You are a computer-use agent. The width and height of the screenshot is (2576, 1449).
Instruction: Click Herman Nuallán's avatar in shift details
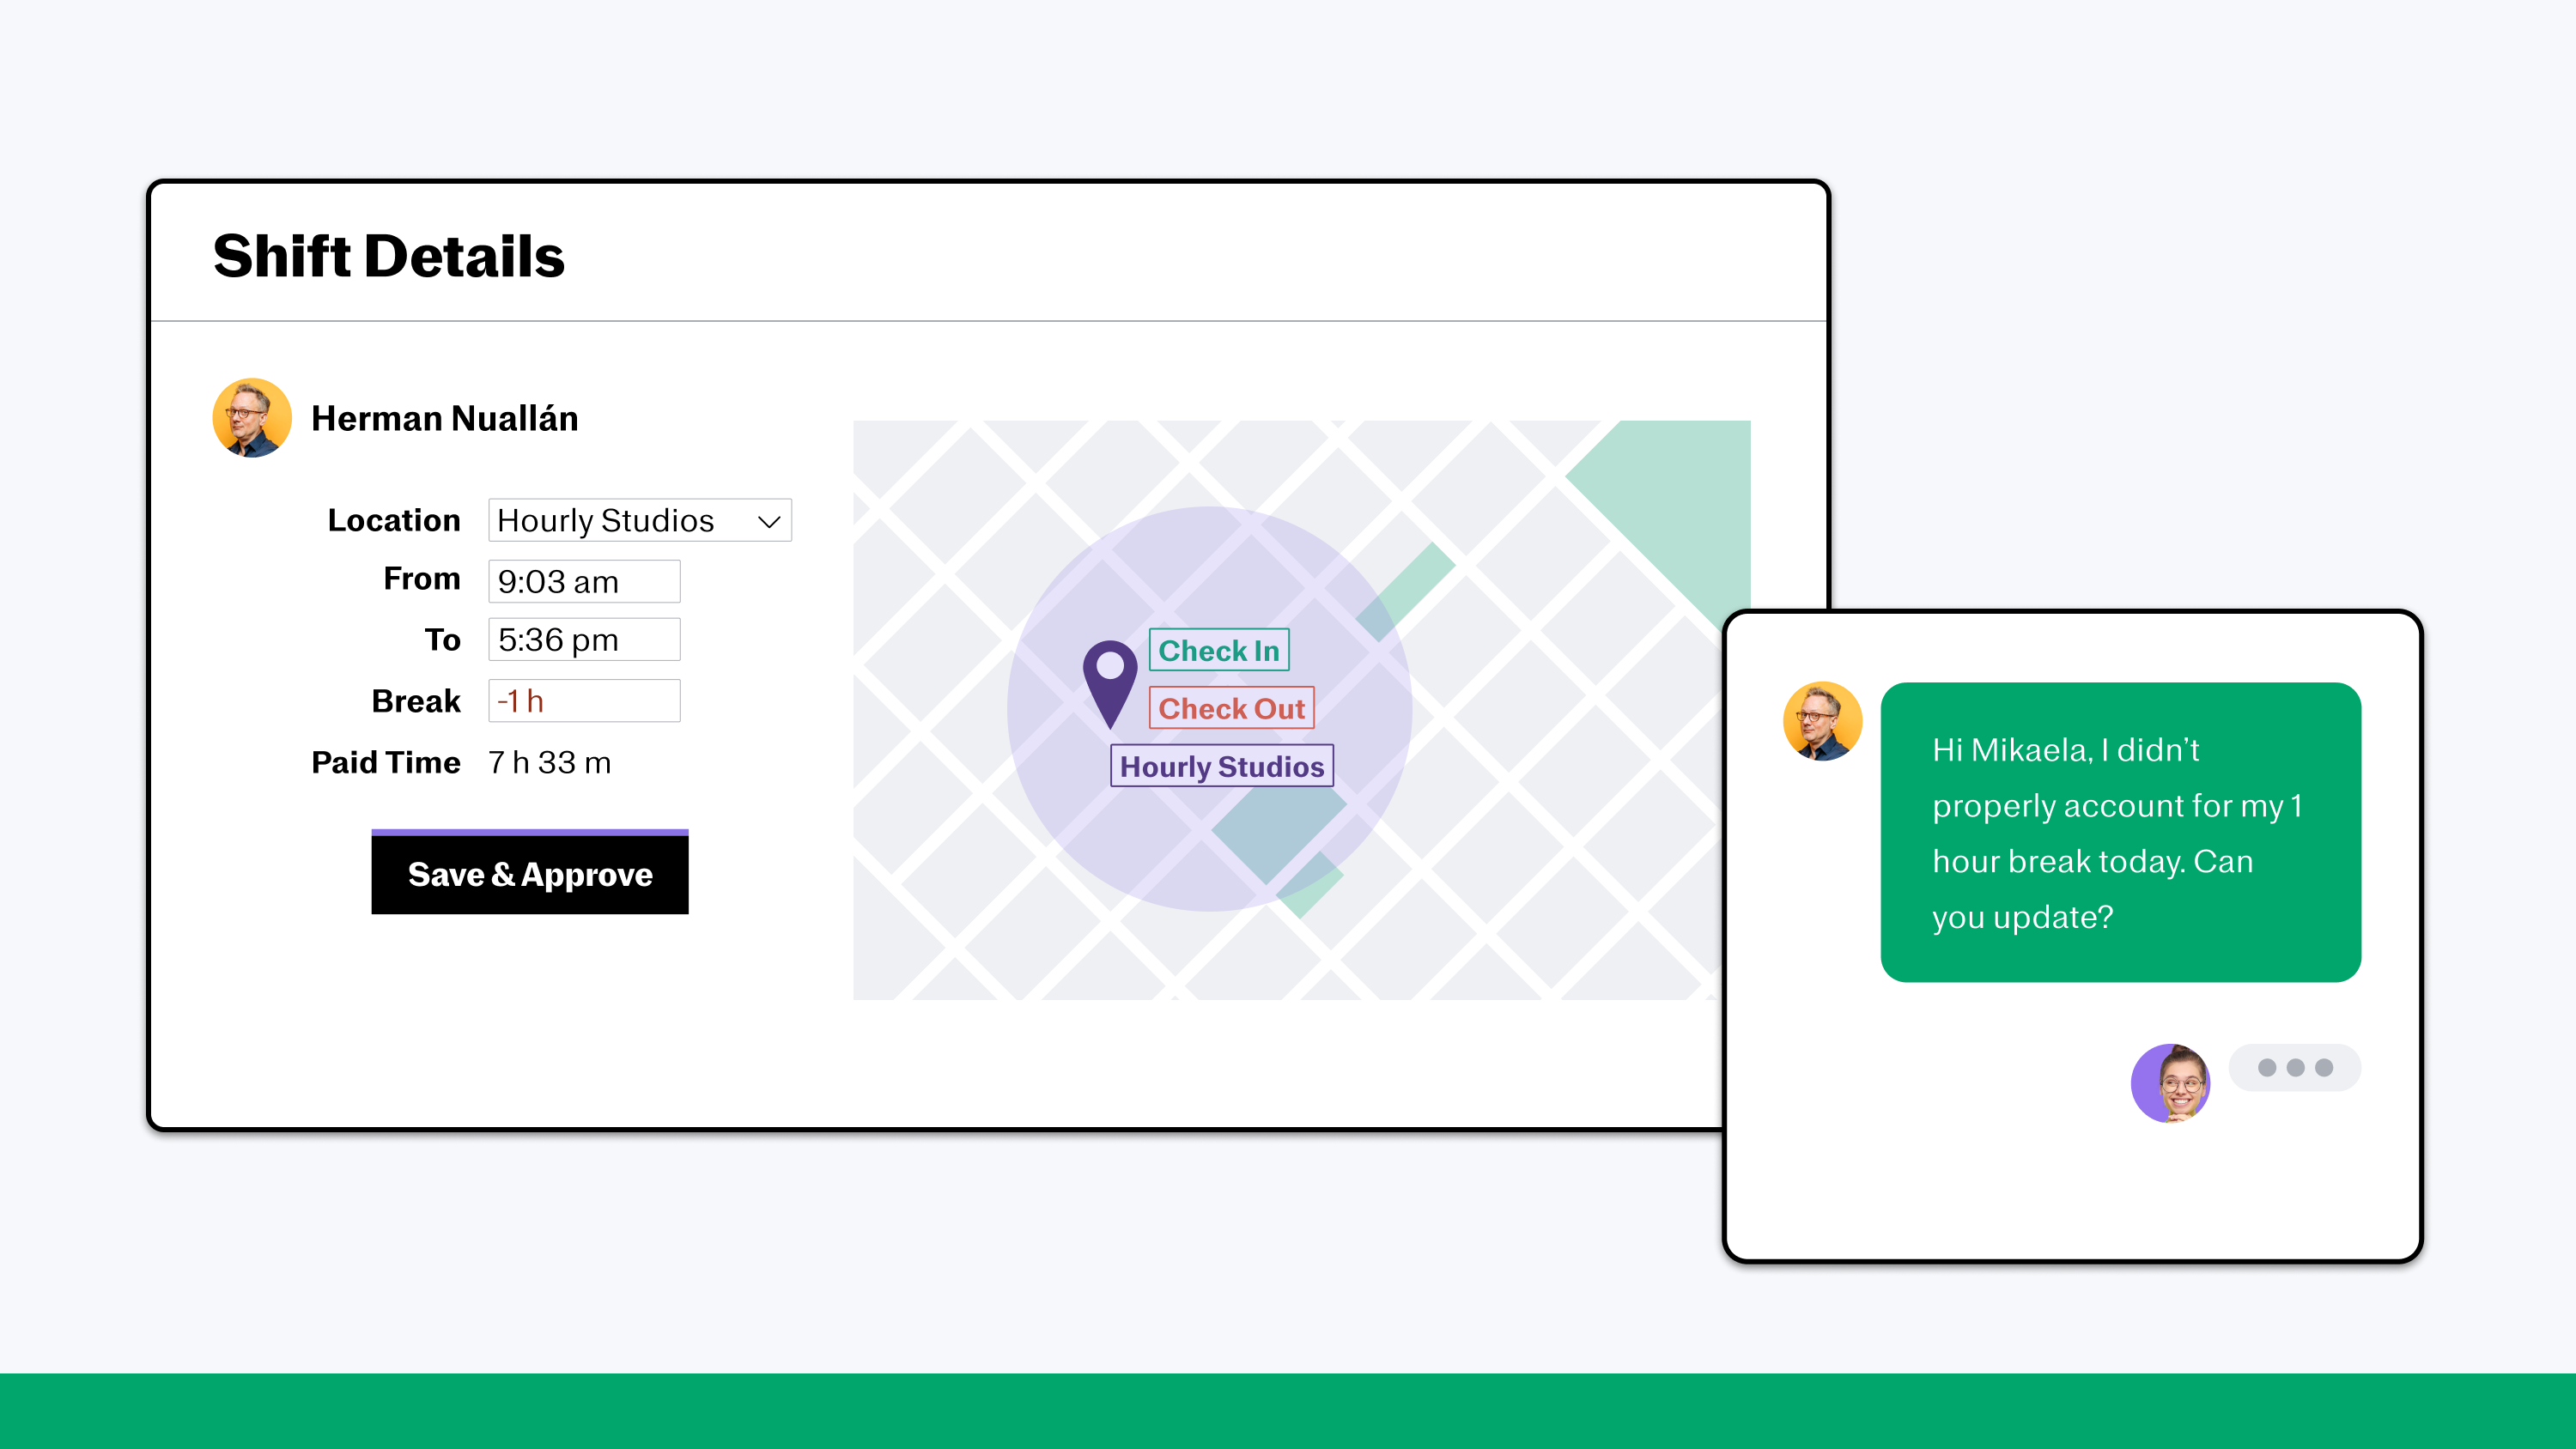point(252,418)
